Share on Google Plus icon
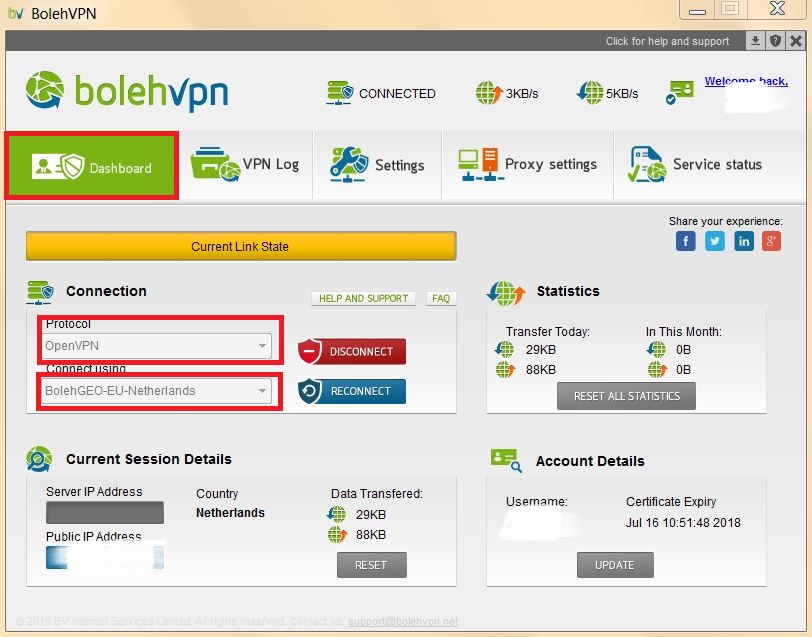This screenshot has height=637, width=812. coord(771,241)
